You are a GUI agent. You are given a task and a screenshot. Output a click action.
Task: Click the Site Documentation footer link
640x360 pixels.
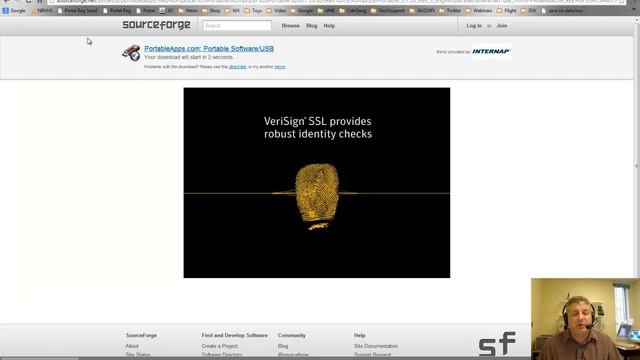(x=376, y=346)
